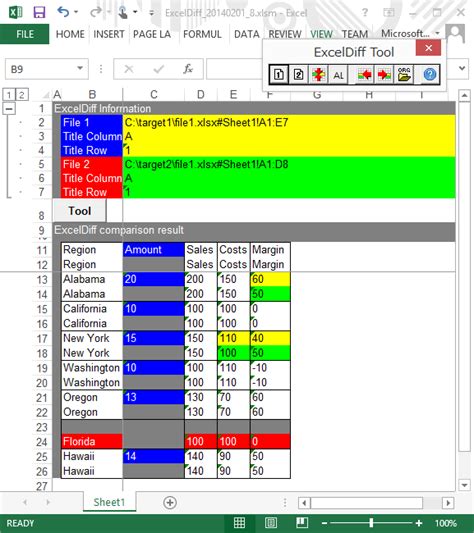
Task: Jump to next difference with right arrow
Action: [x=384, y=74]
